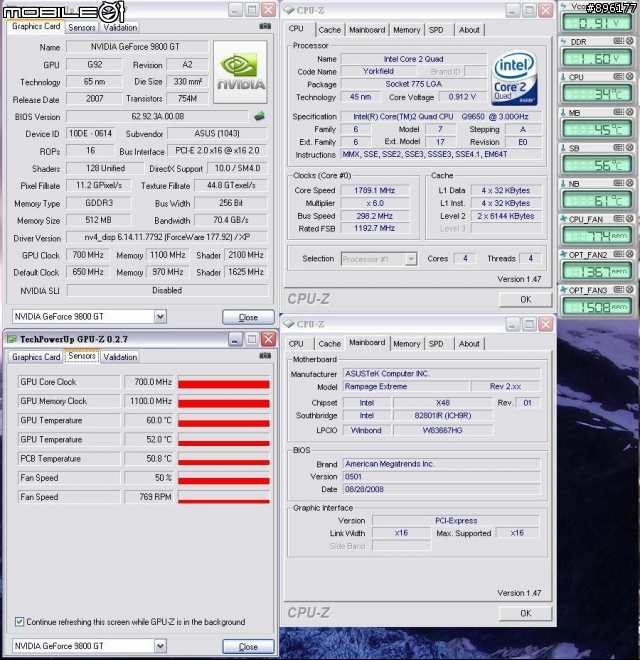Click the Driver Version field in GPU-Z
Viewport: 640px width, 660px height.
(x=167, y=237)
